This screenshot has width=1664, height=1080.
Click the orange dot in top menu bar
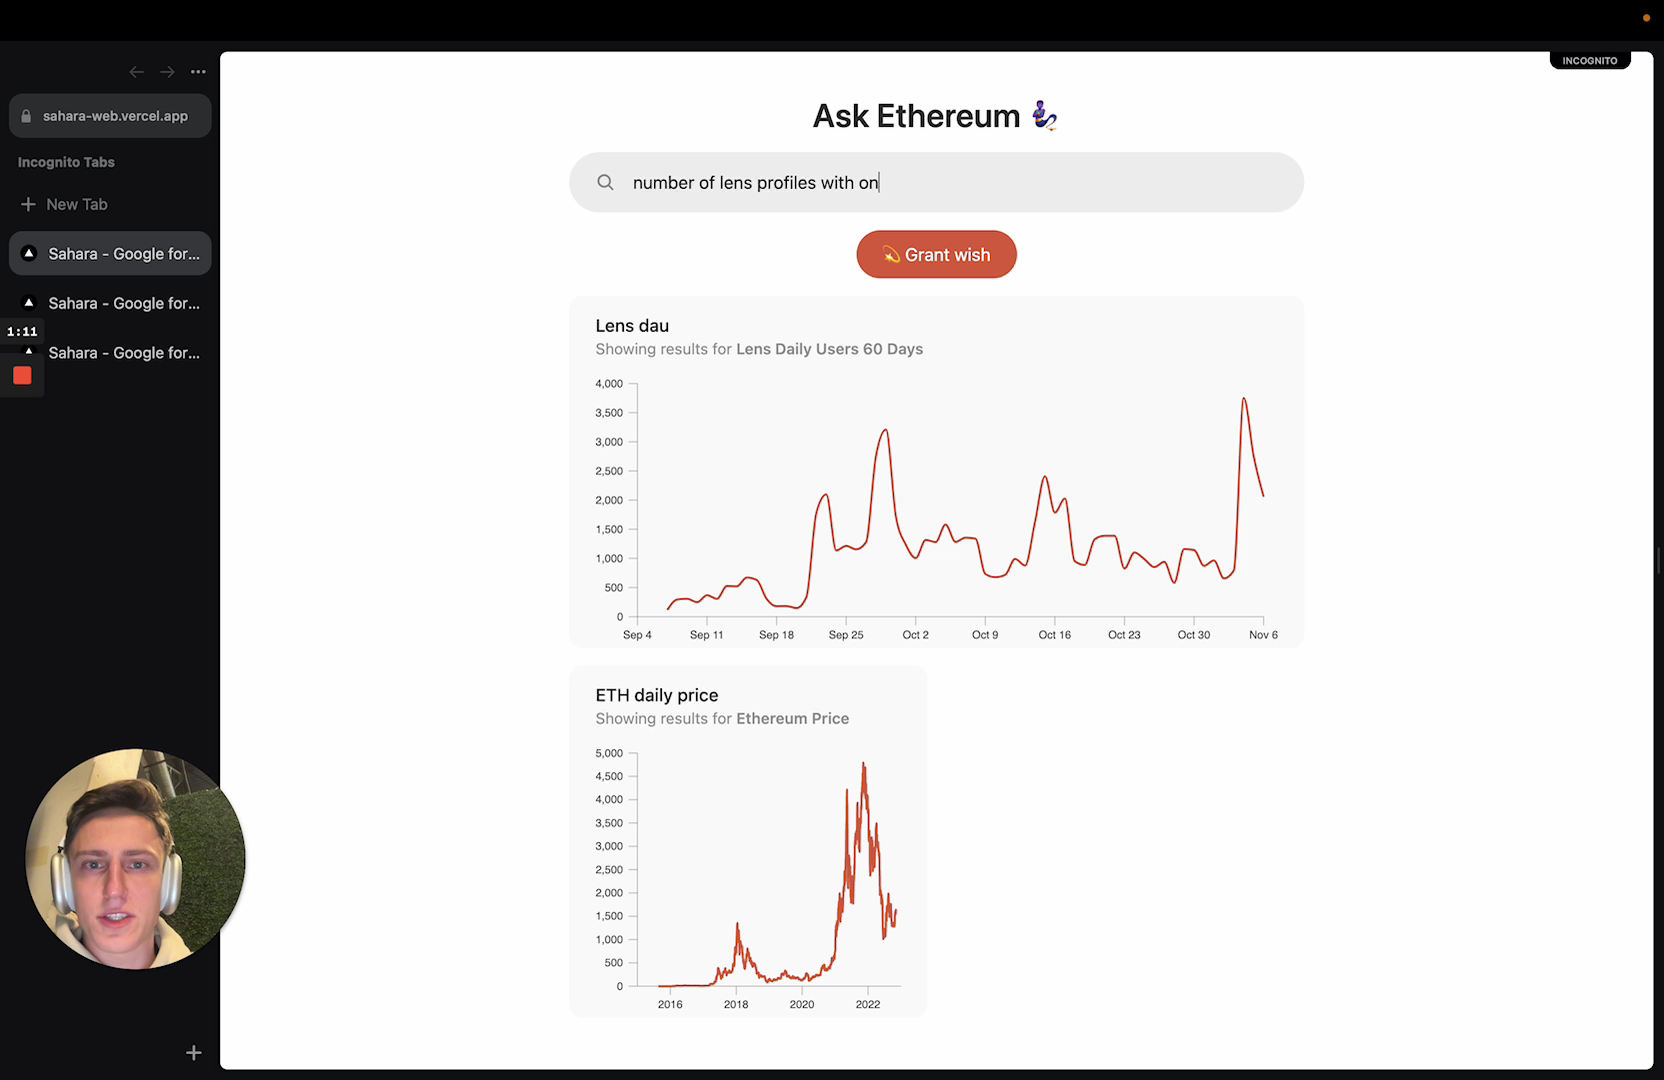1646,18
